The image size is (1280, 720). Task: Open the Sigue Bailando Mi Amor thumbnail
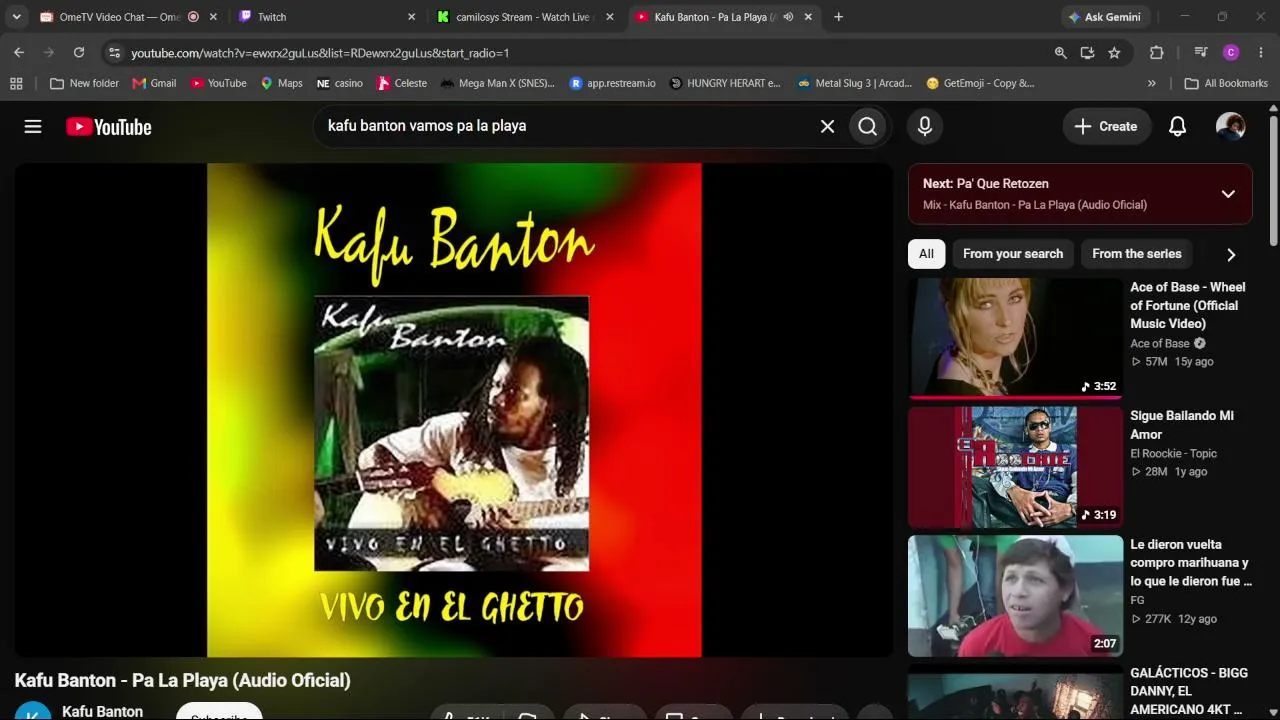click(x=1016, y=467)
